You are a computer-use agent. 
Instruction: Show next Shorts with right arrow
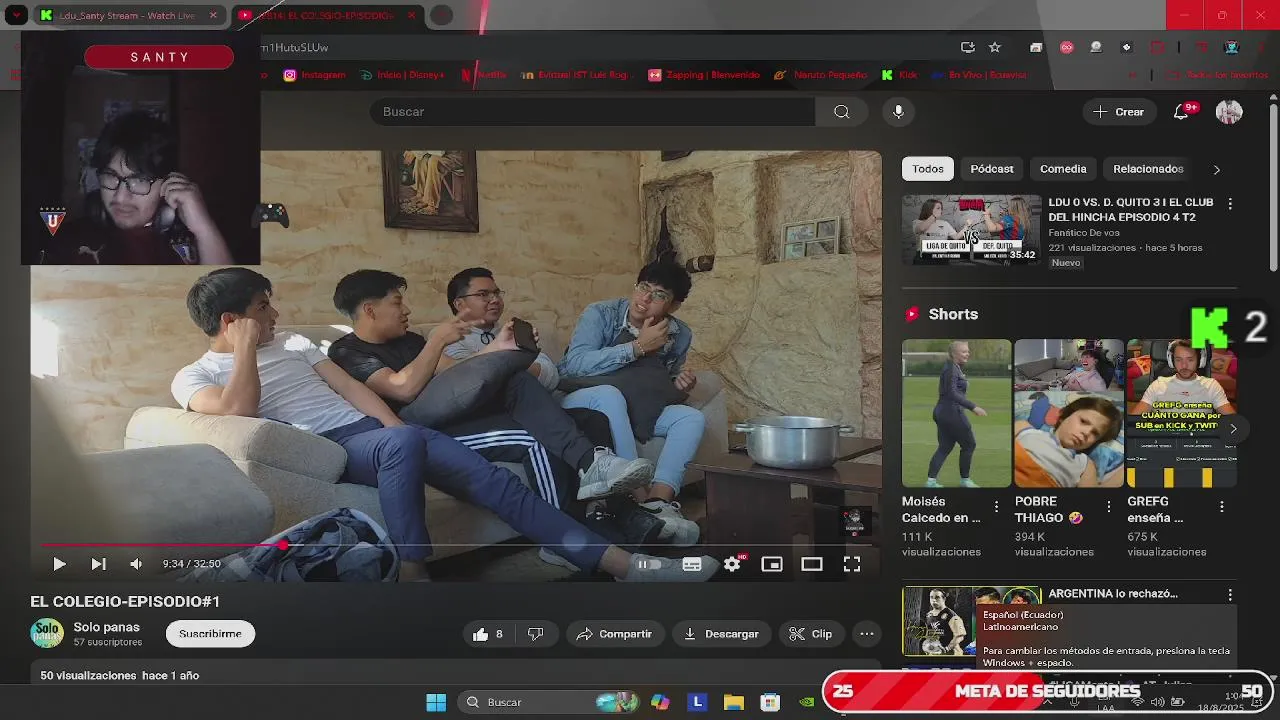(x=1233, y=429)
